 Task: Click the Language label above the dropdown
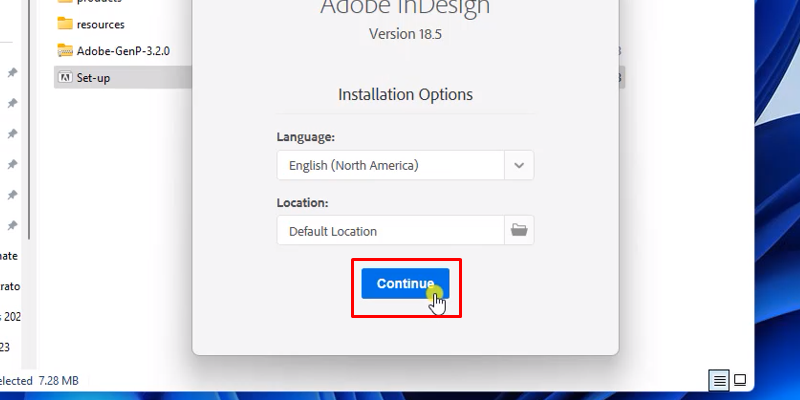[305, 136]
